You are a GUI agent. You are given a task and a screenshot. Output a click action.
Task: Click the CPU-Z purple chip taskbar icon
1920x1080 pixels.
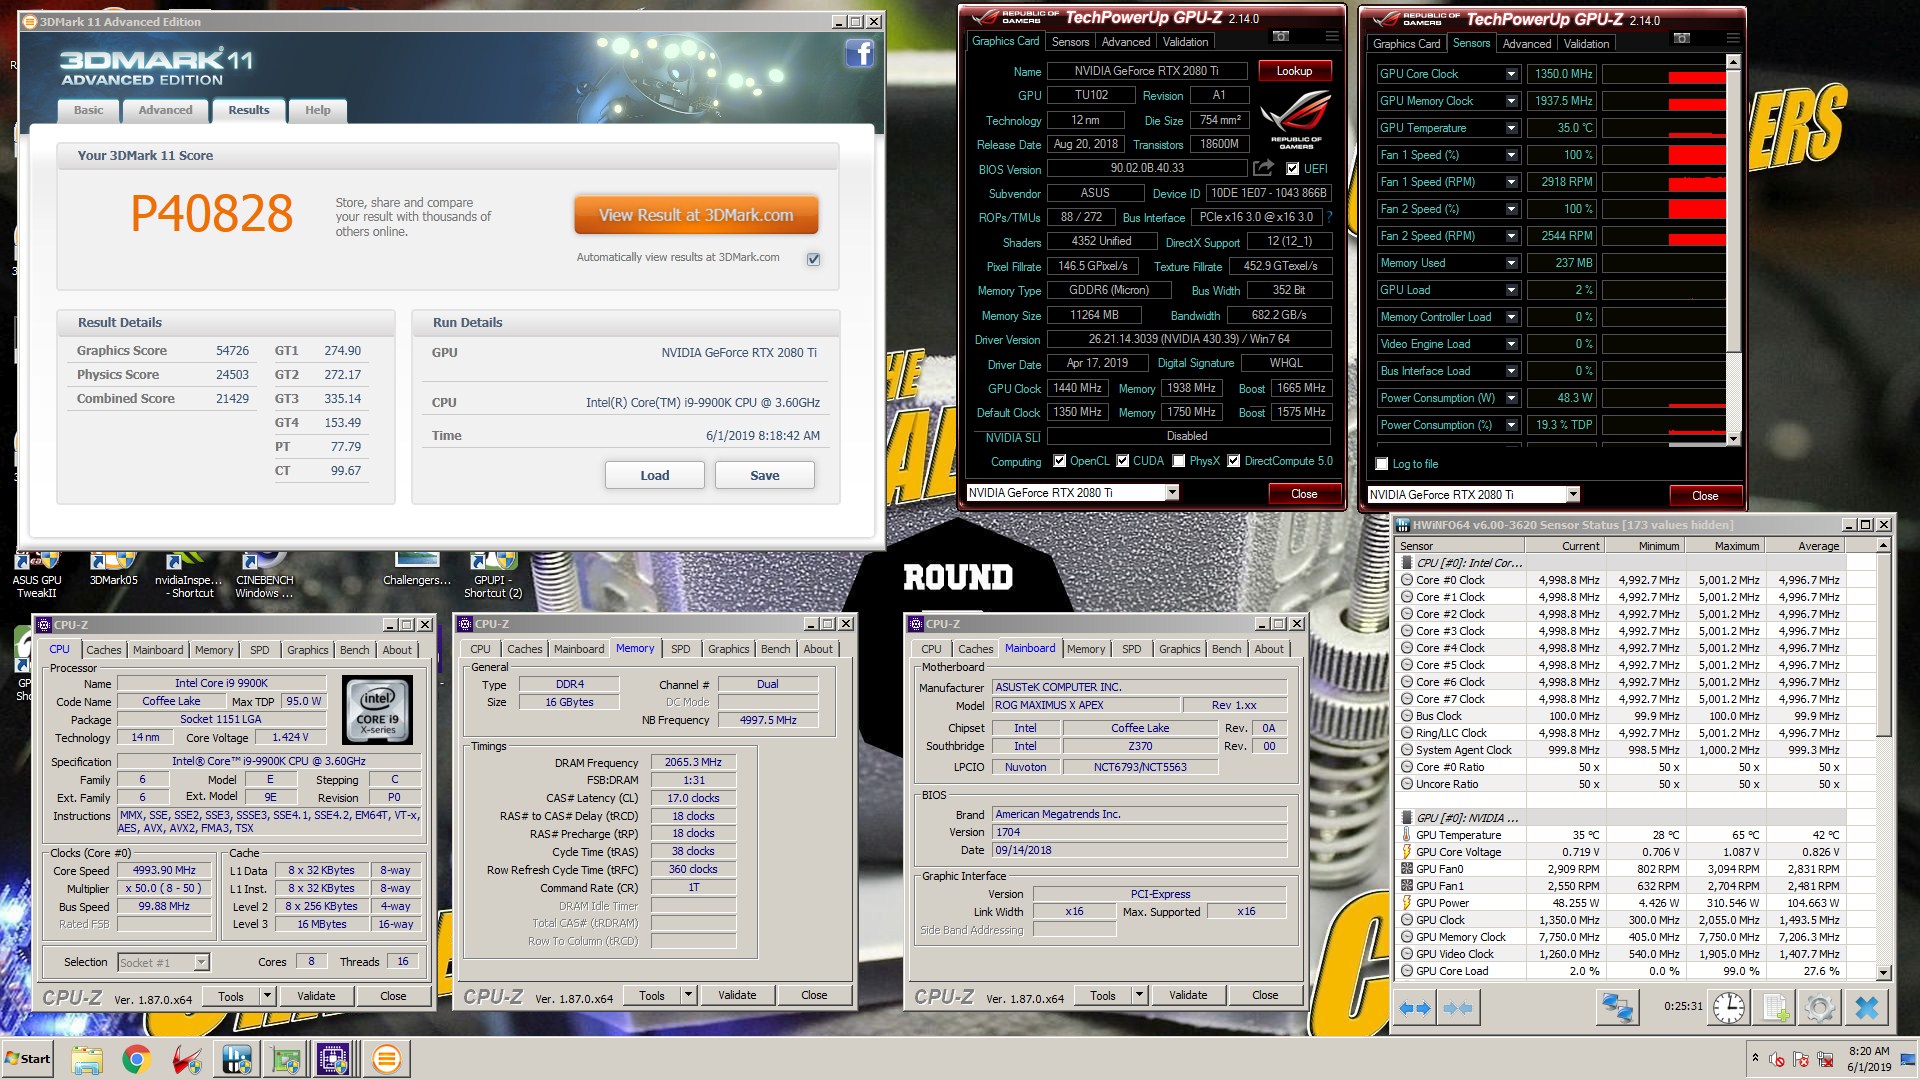tap(333, 1059)
